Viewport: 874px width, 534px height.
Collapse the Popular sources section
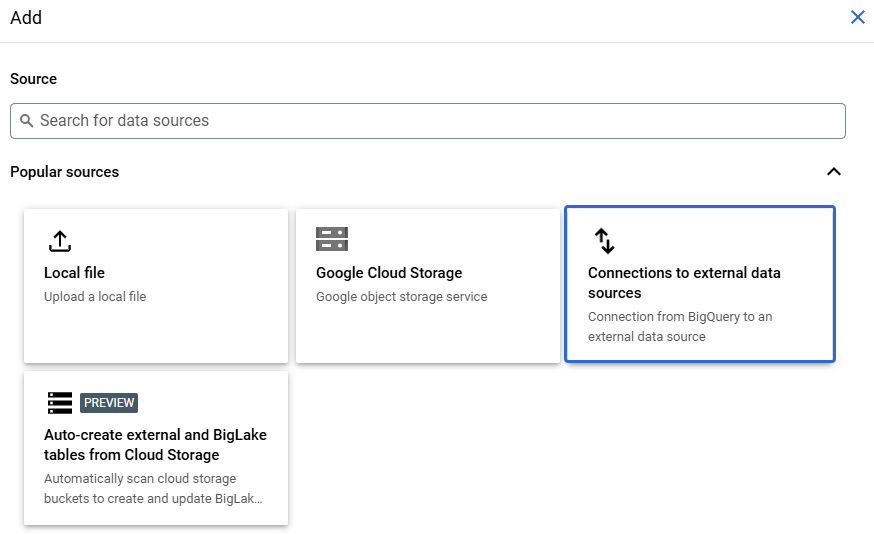click(834, 172)
